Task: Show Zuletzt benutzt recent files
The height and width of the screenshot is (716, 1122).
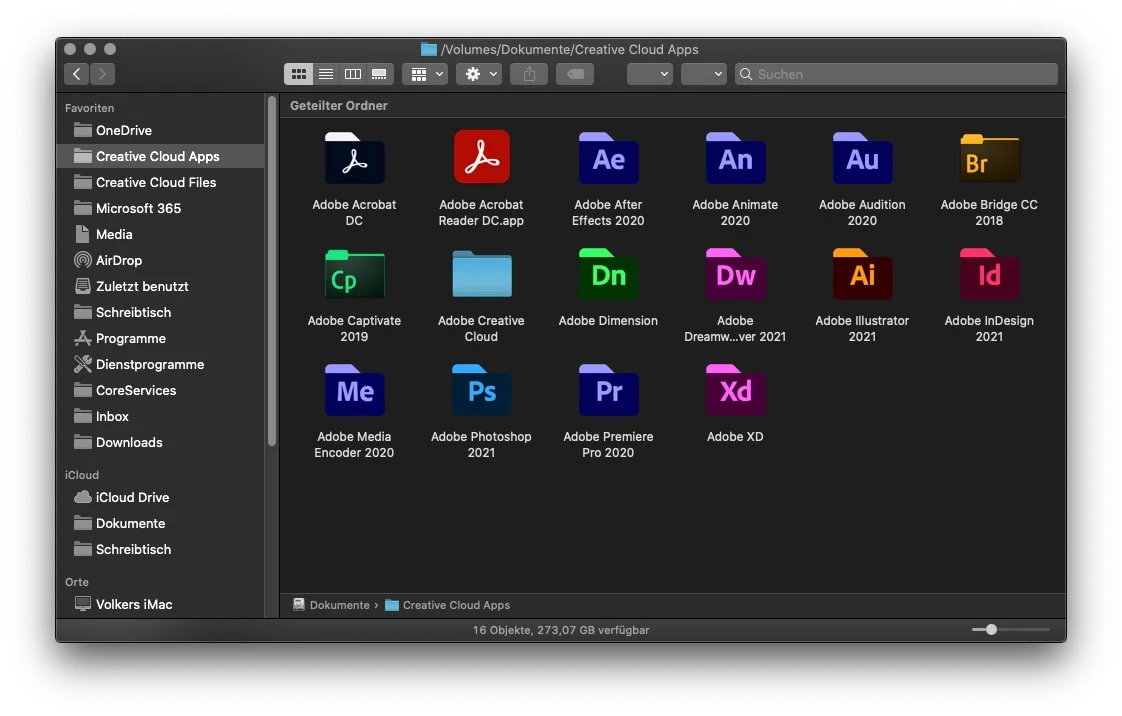Action: click(160, 286)
